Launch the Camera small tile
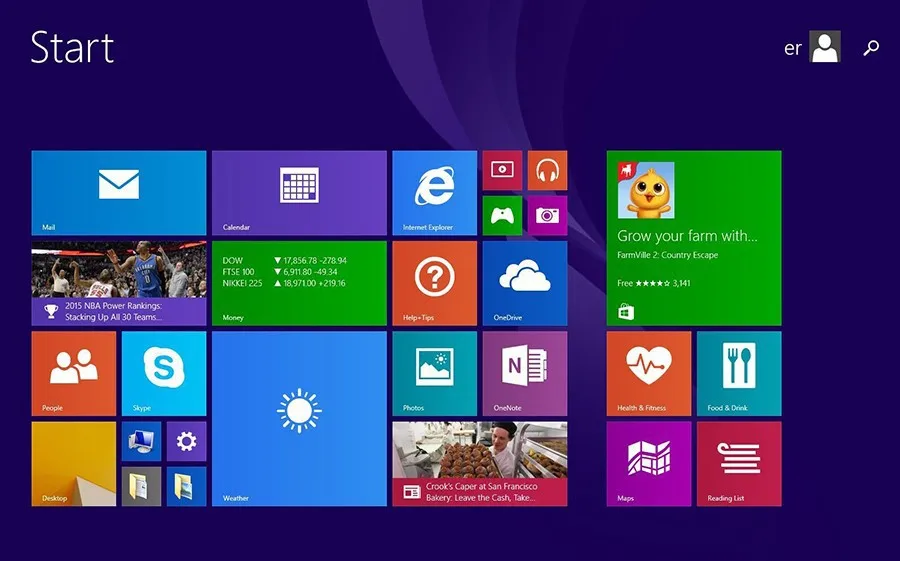Screen dimensions: 900x561 [547, 215]
